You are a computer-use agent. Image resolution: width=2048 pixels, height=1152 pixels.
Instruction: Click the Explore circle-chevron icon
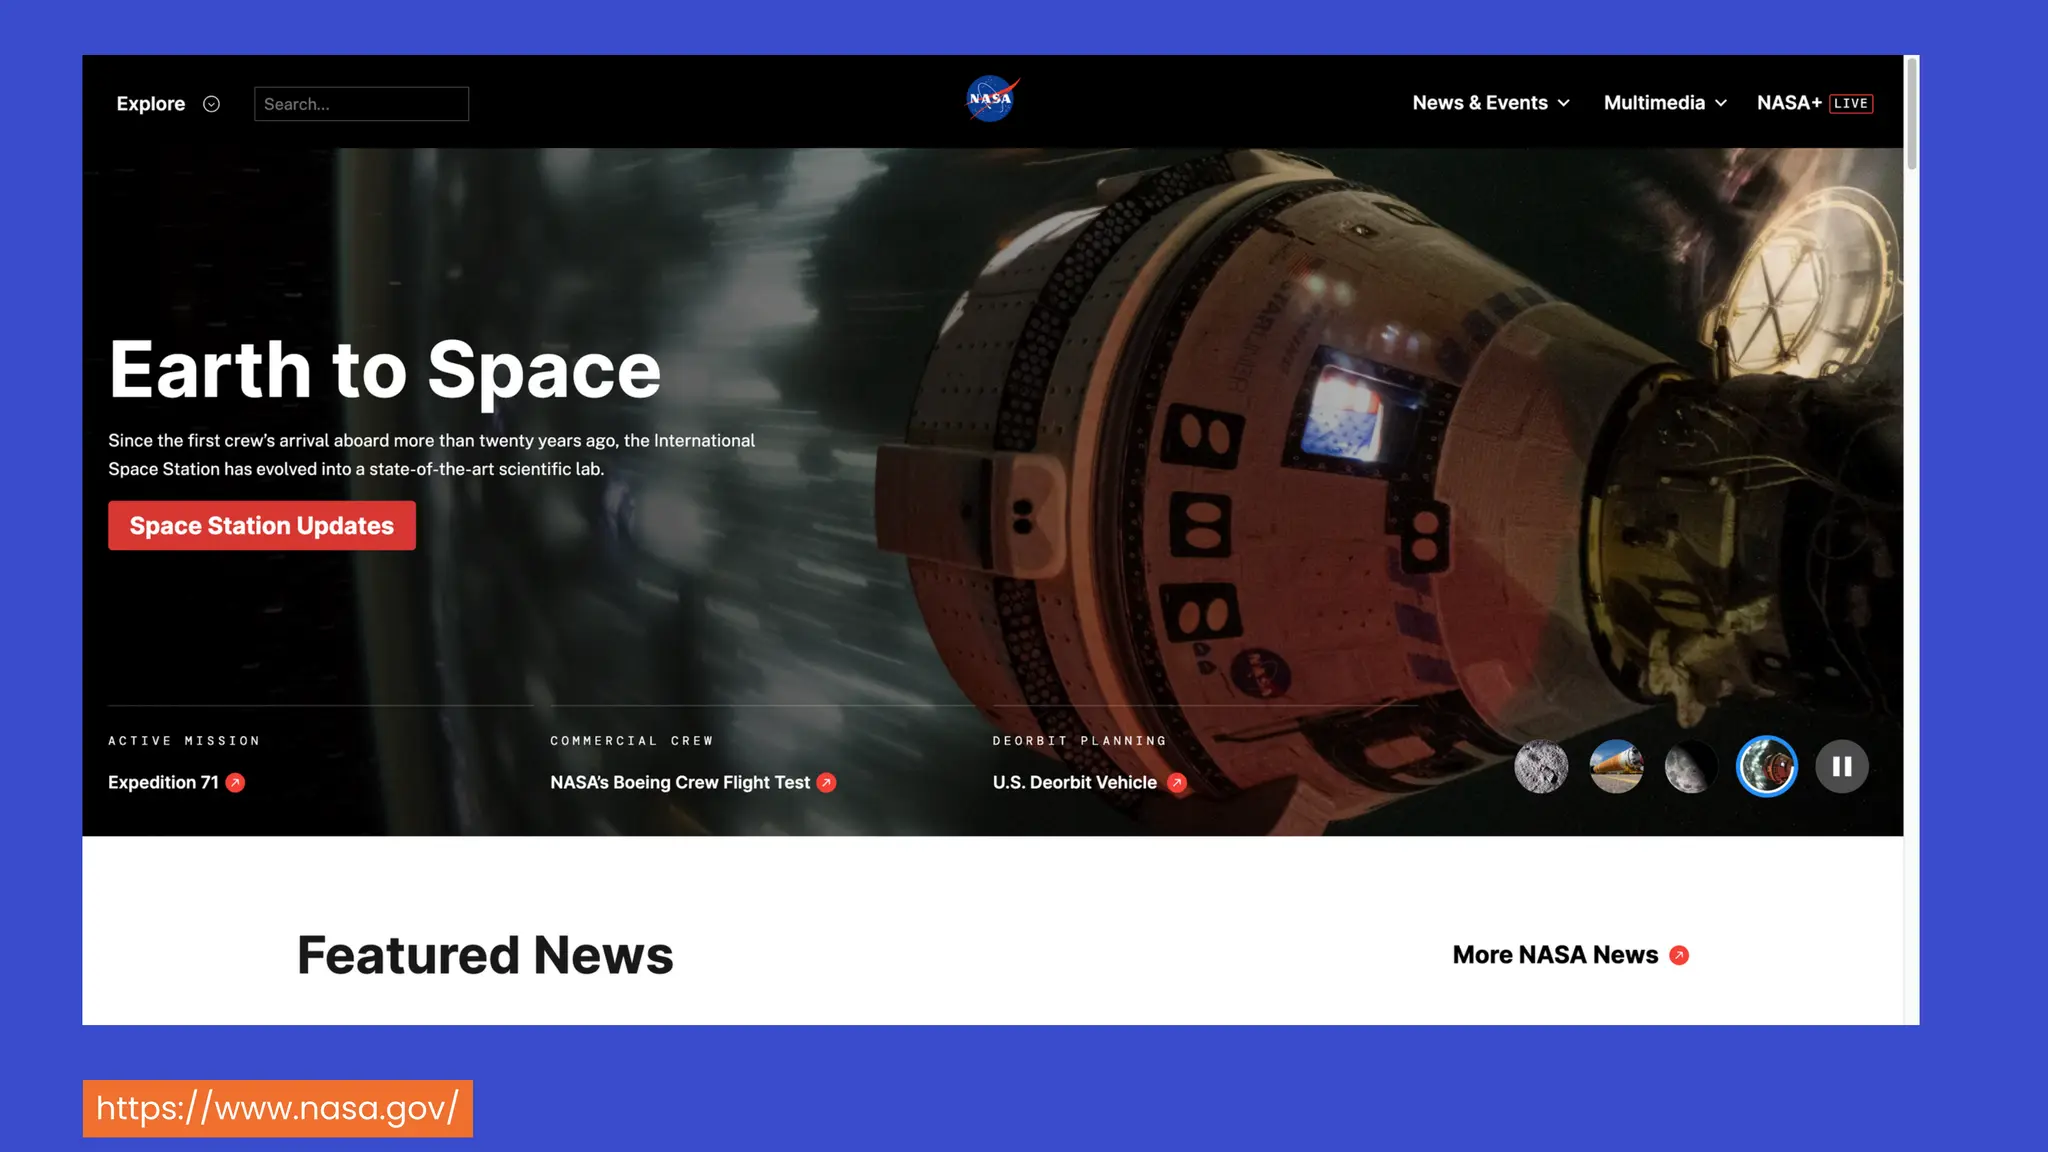211,104
